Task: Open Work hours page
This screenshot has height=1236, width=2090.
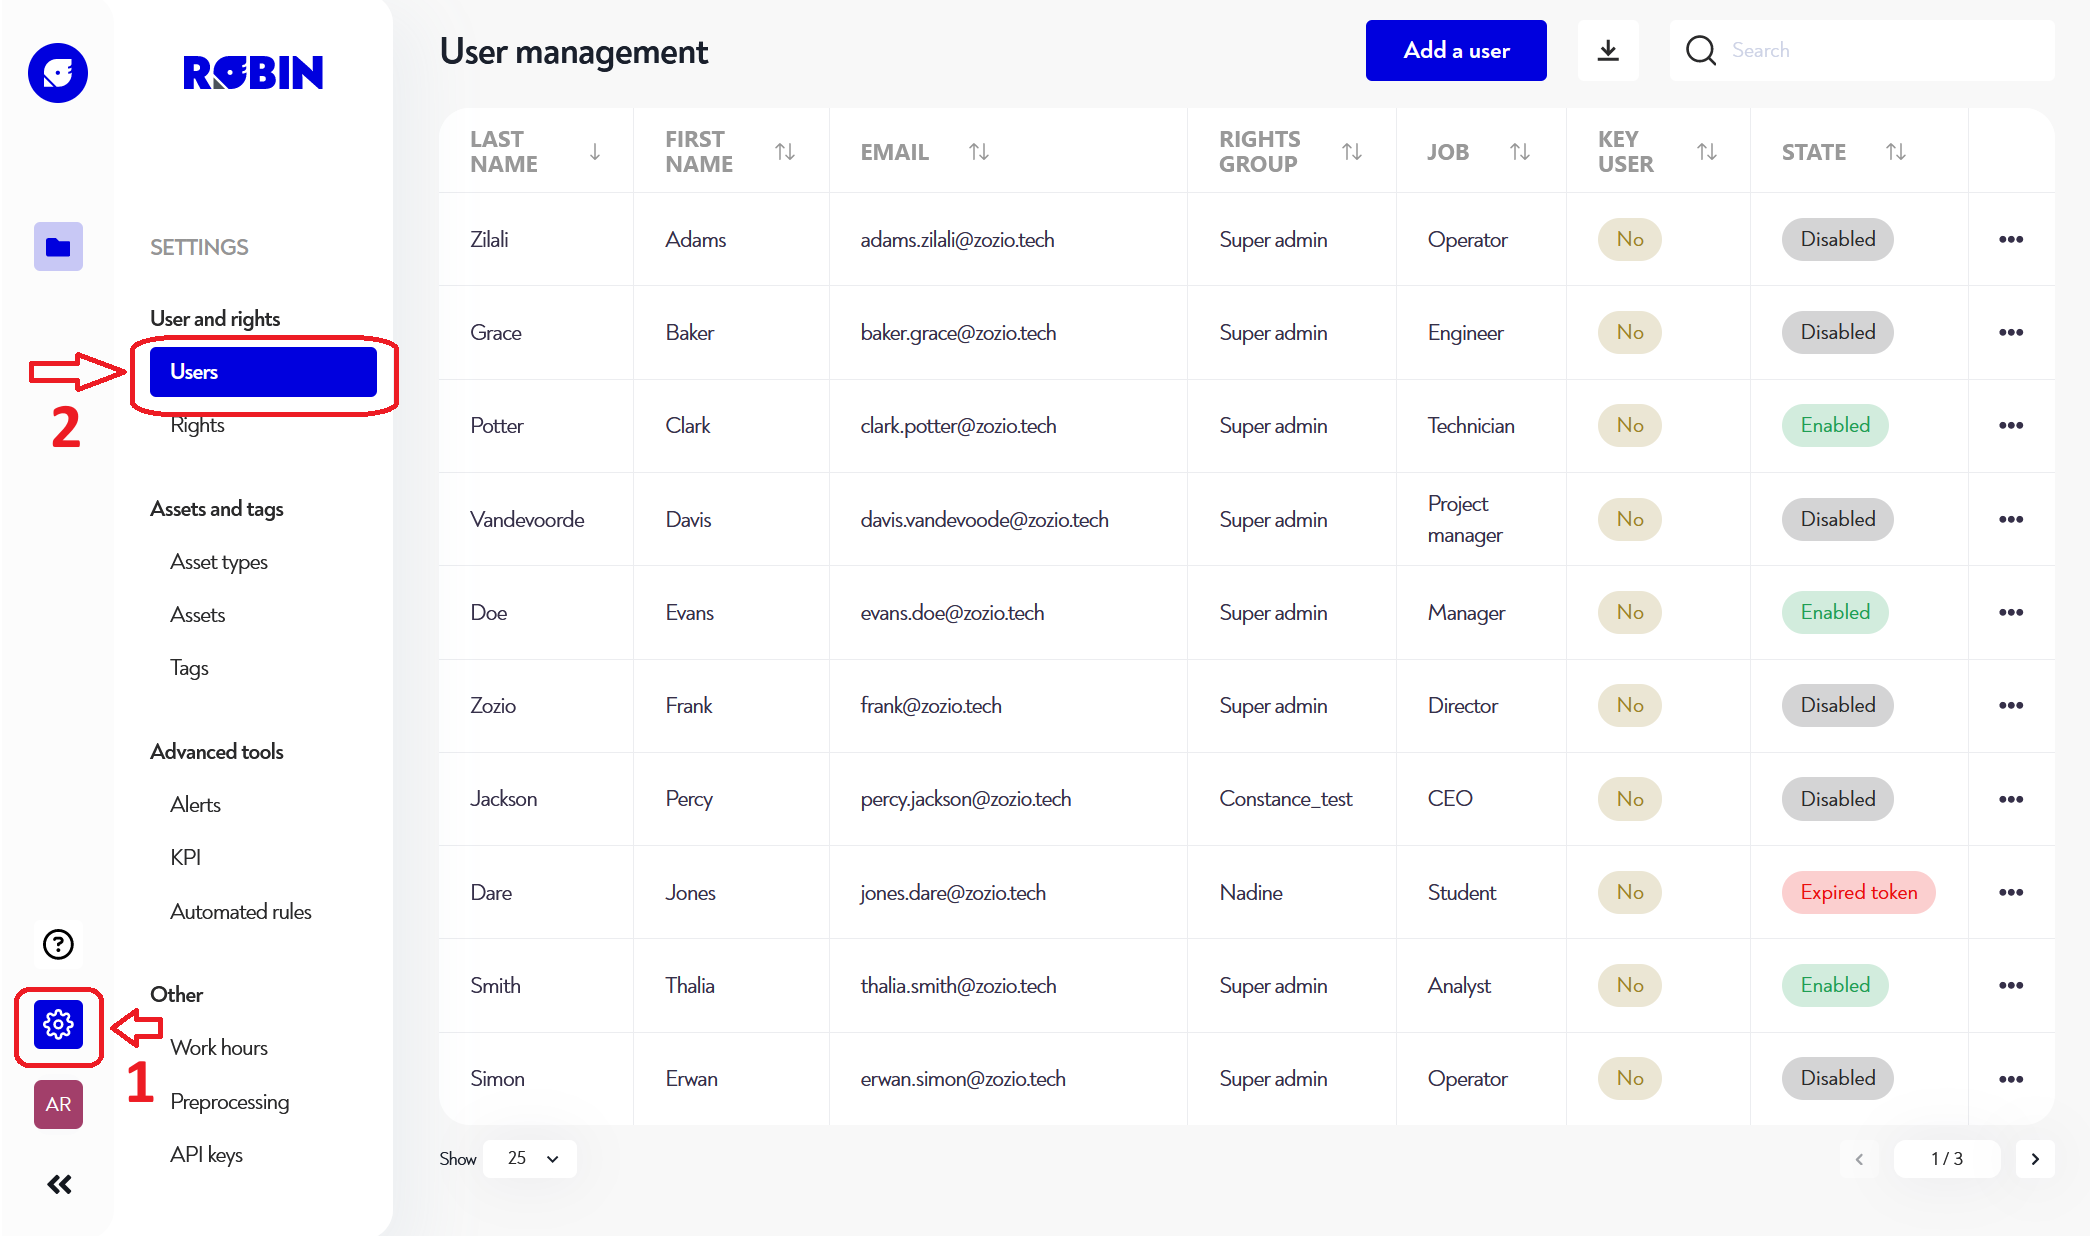Action: pyautogui.click(x=219, y=1048)
